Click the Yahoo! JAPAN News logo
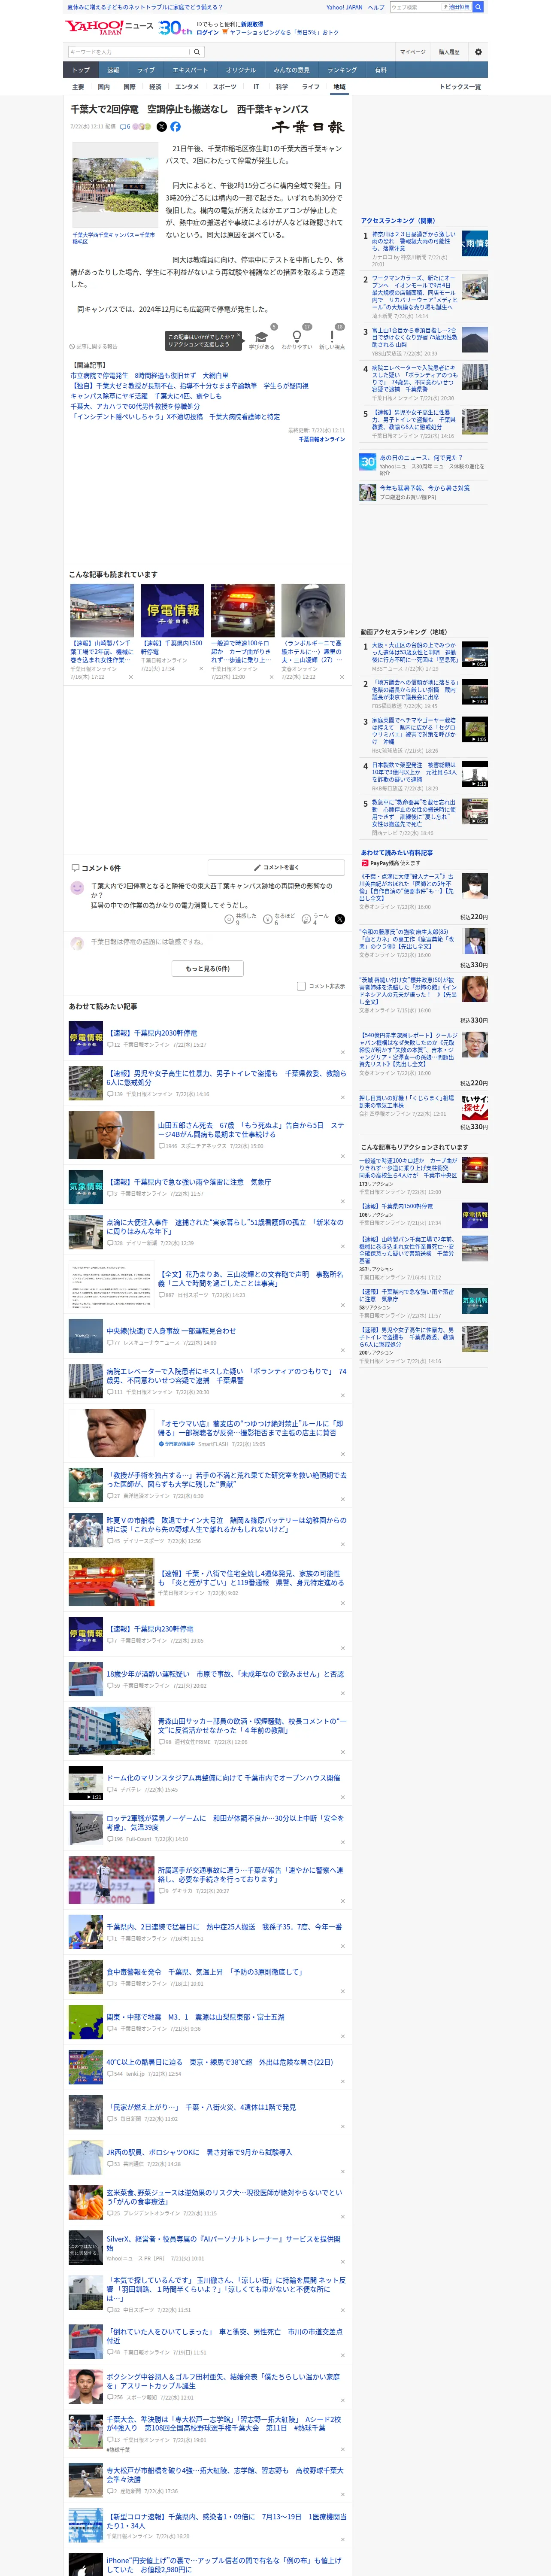The image size is (551, 2576). (x=110, y=27)
